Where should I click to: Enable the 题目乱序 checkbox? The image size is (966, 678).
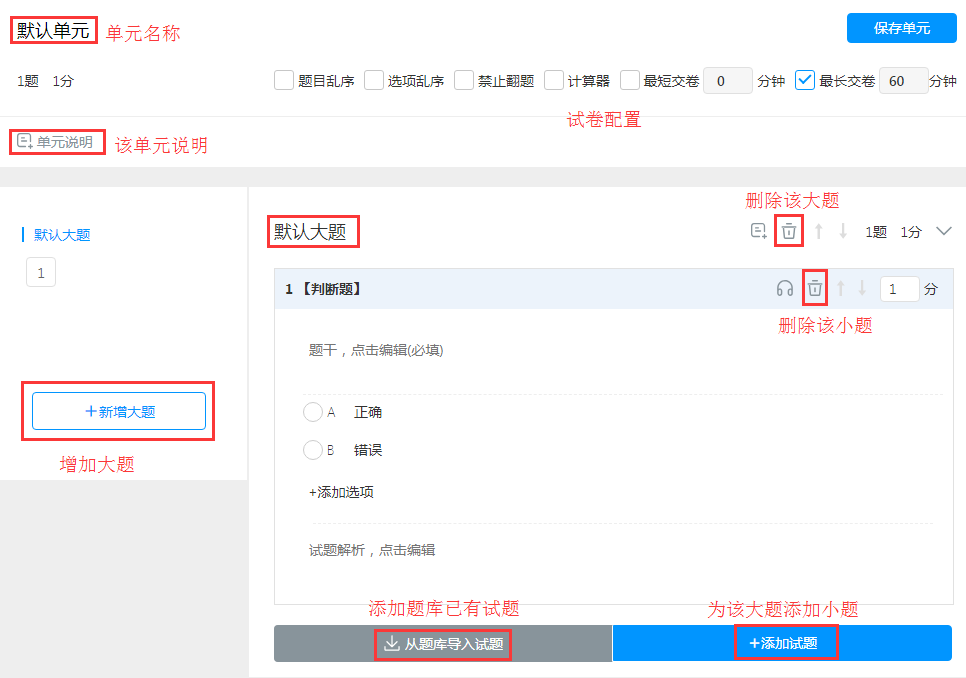[x=283, y=81]
